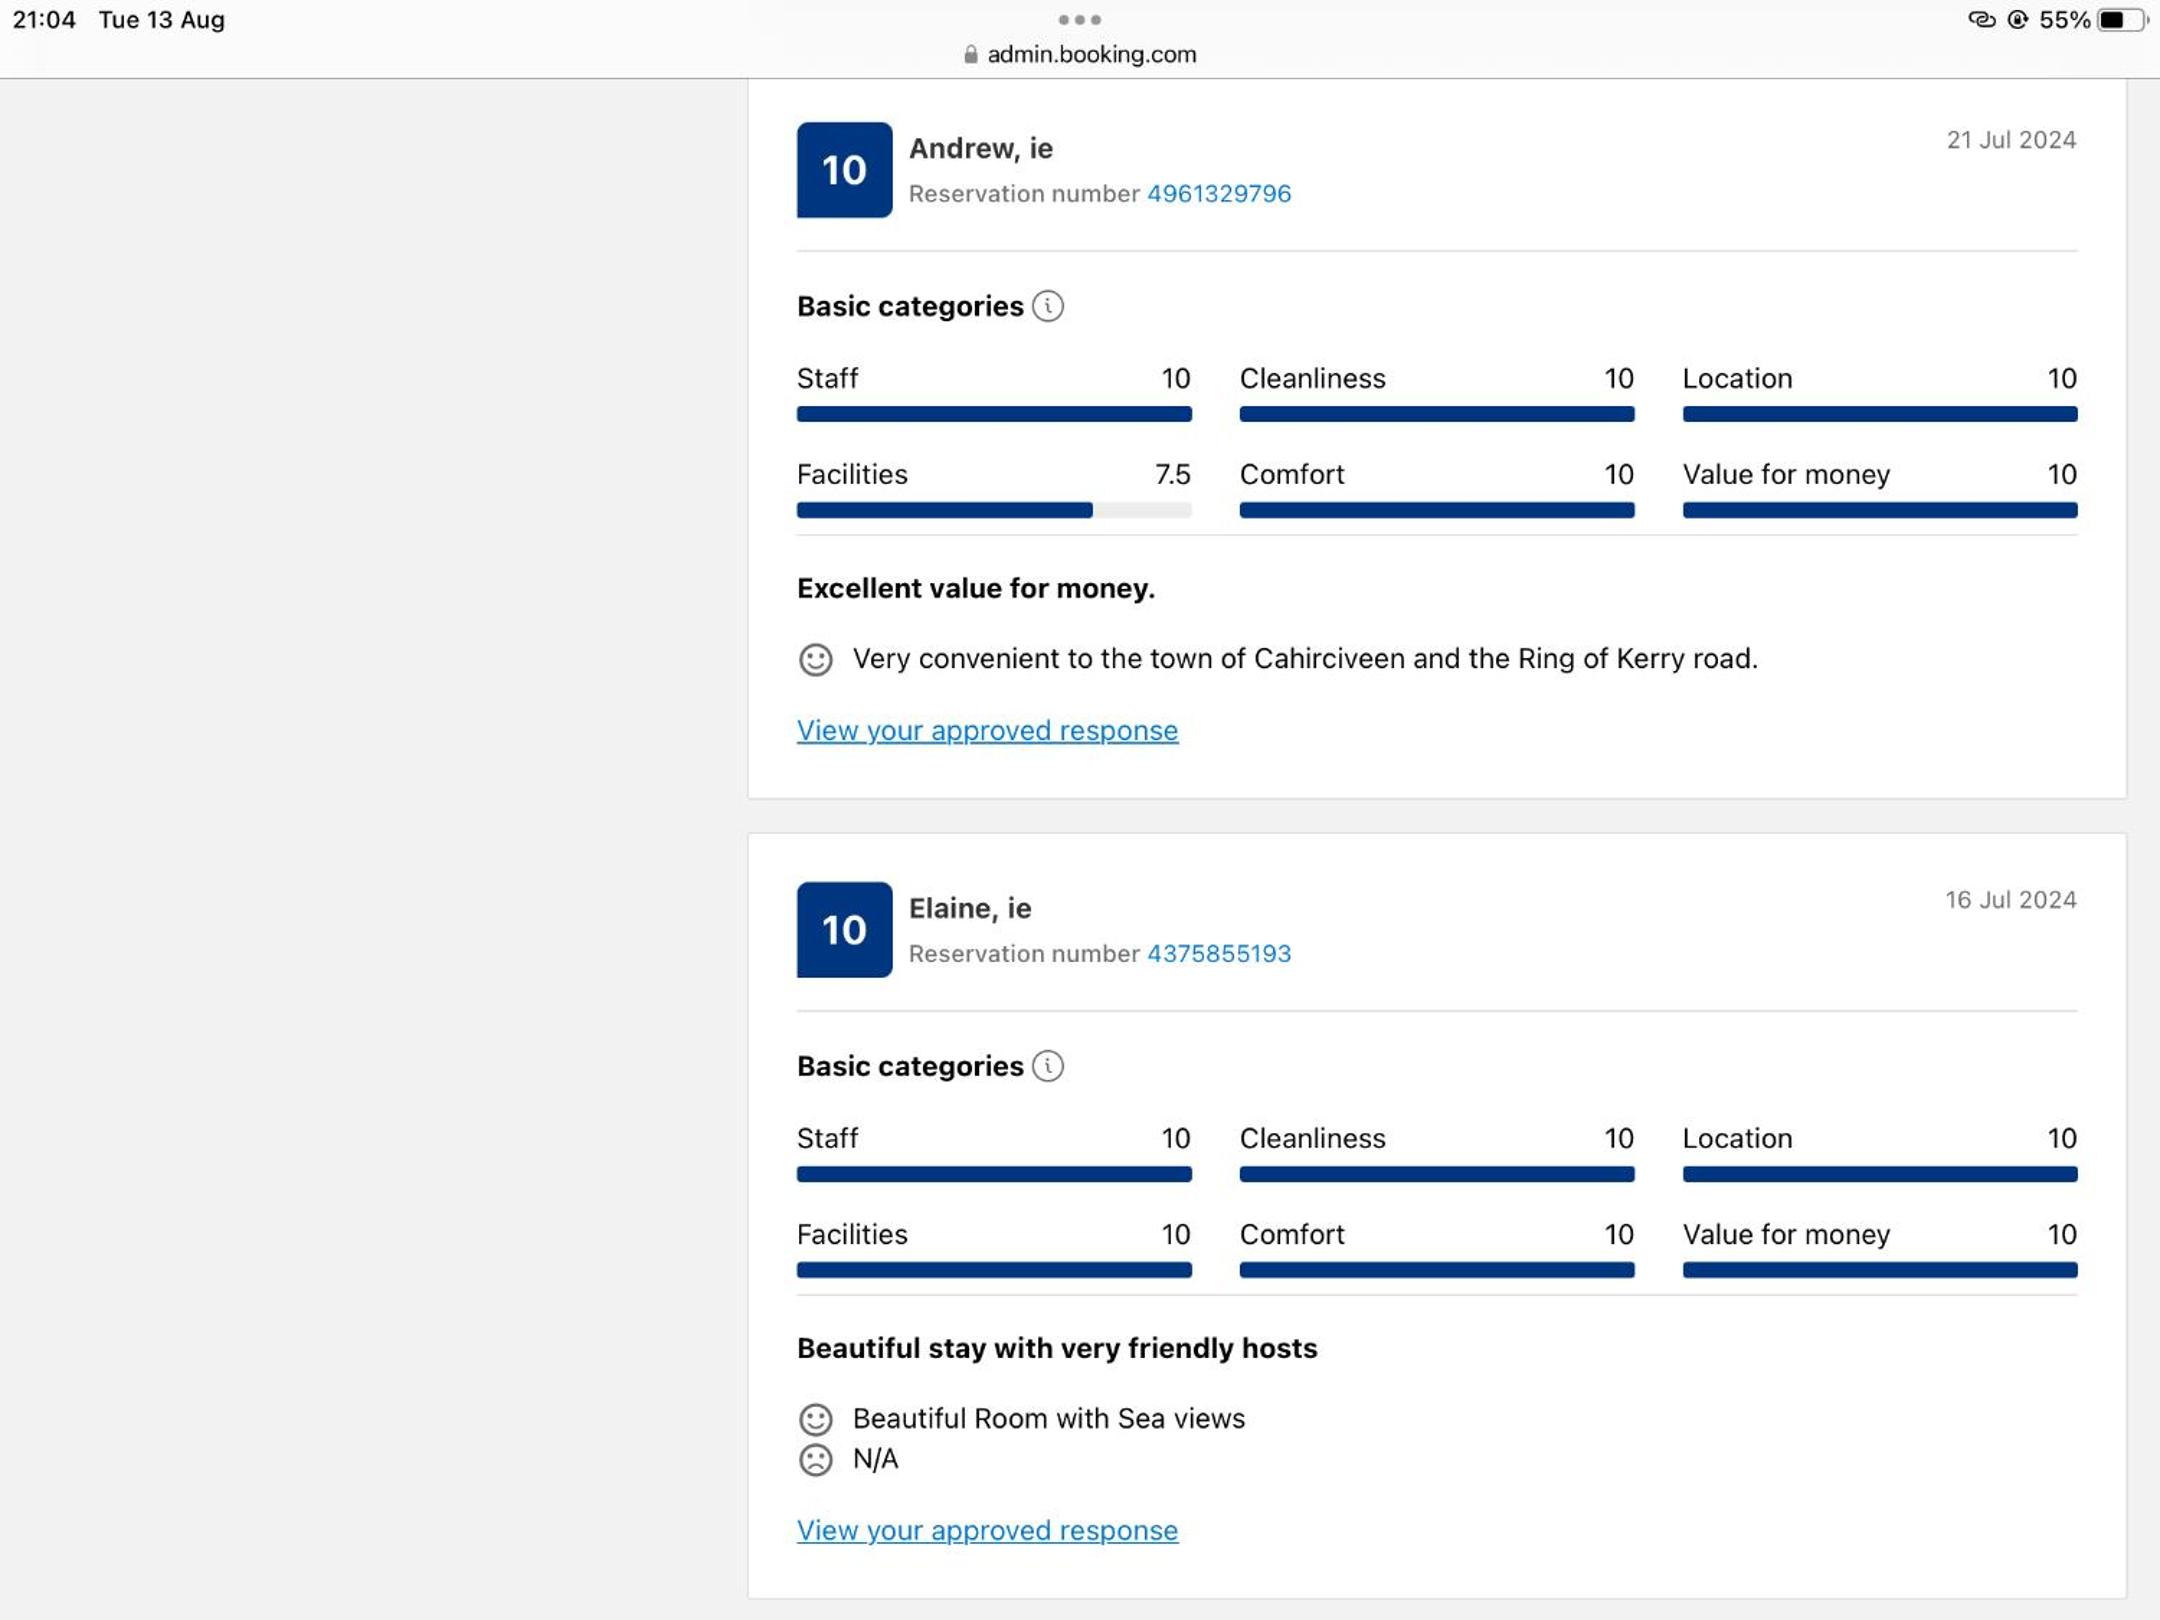Tap the battery icon in status bar

(2121, 20)
